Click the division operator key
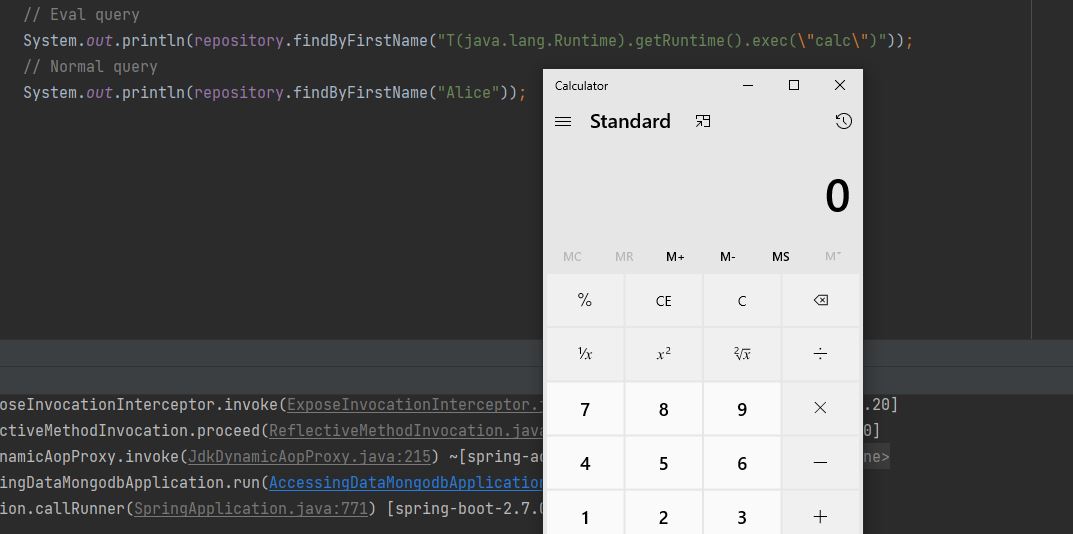 pos(820,354)
